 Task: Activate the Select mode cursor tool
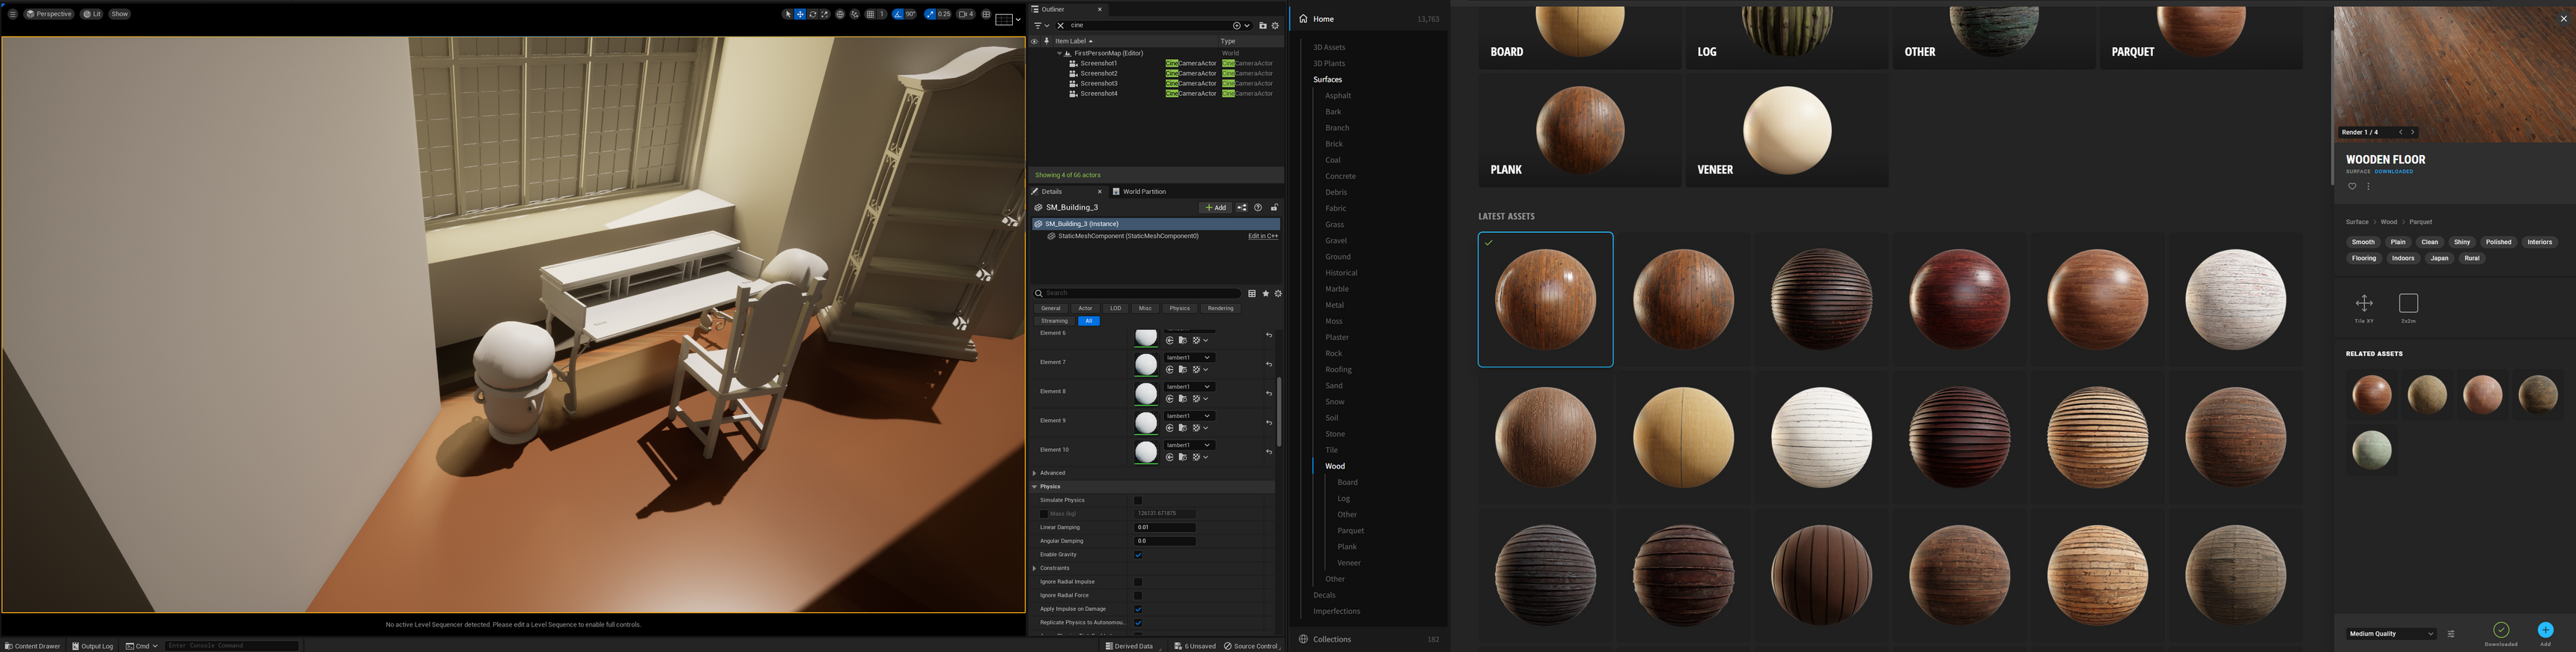point(789,14)
